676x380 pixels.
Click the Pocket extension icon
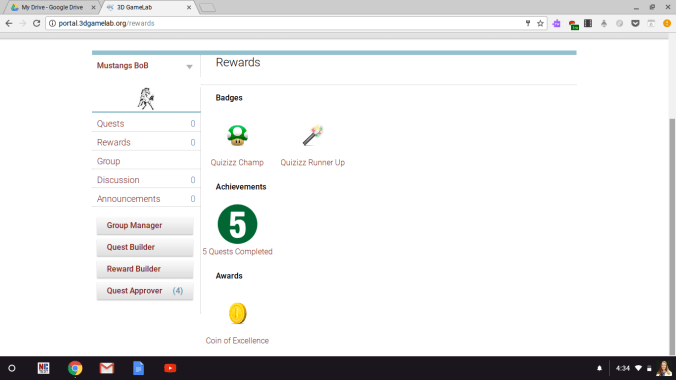tap(635, 23)
